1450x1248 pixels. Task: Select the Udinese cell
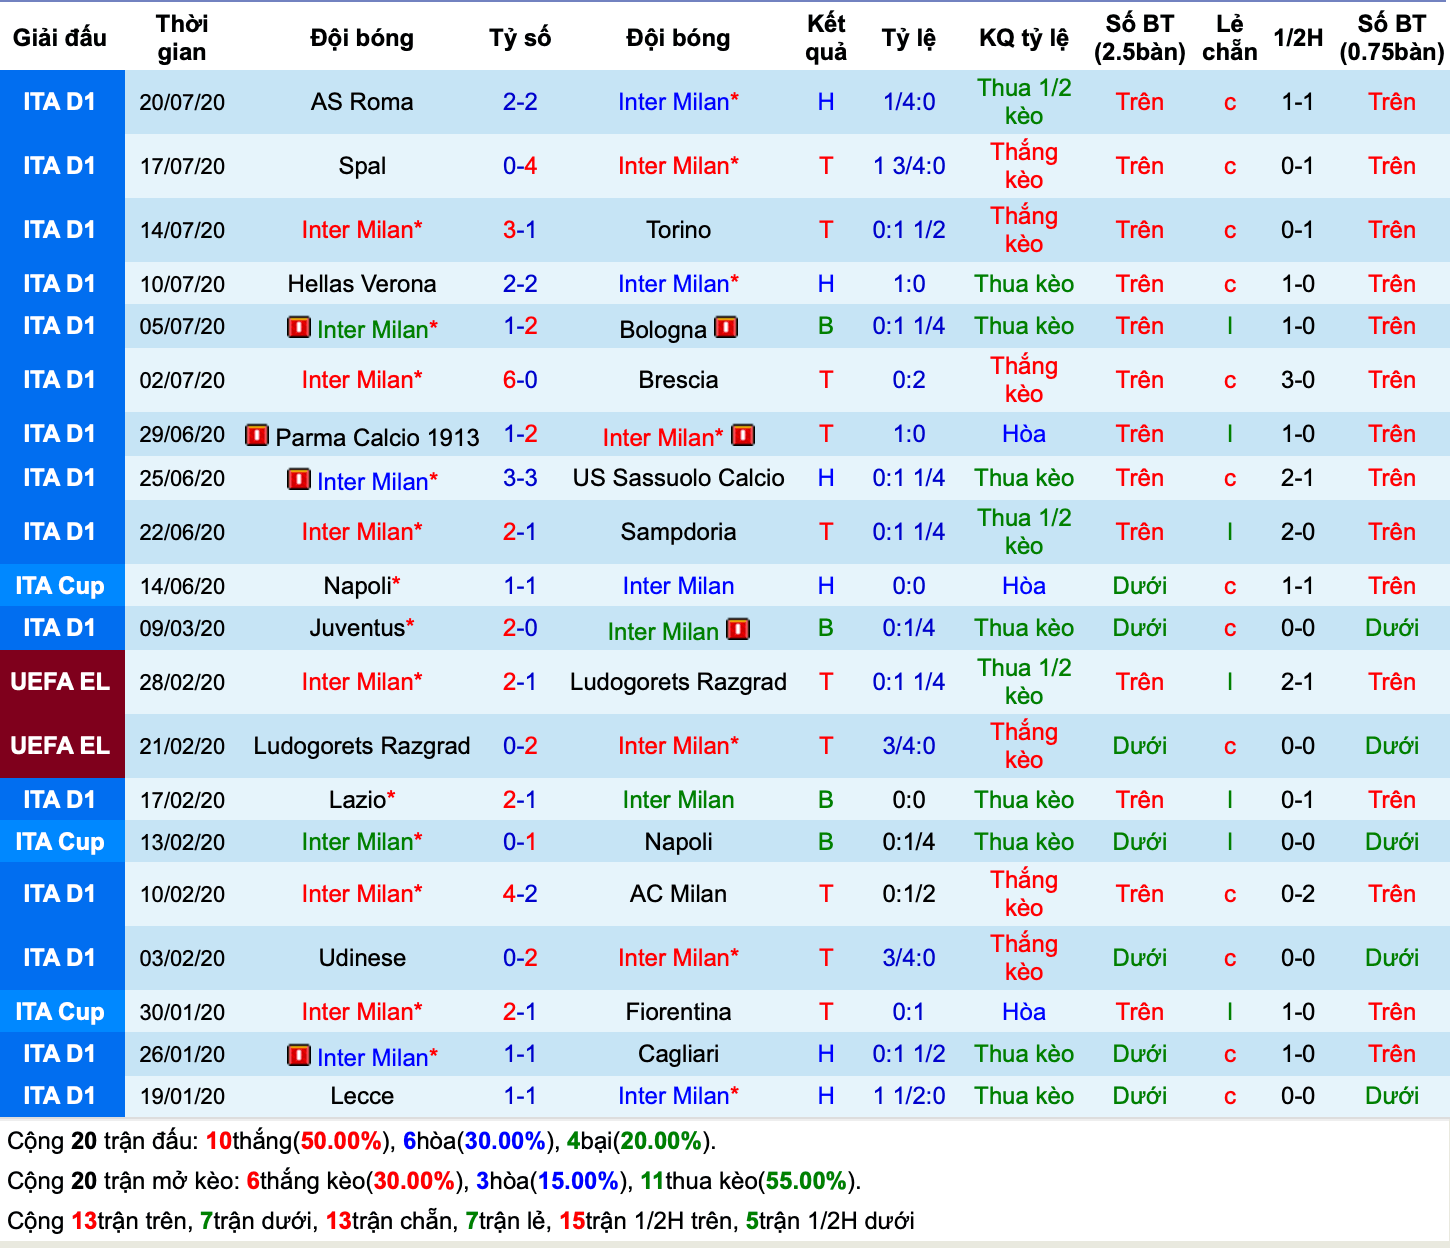[x=362, y=958]
